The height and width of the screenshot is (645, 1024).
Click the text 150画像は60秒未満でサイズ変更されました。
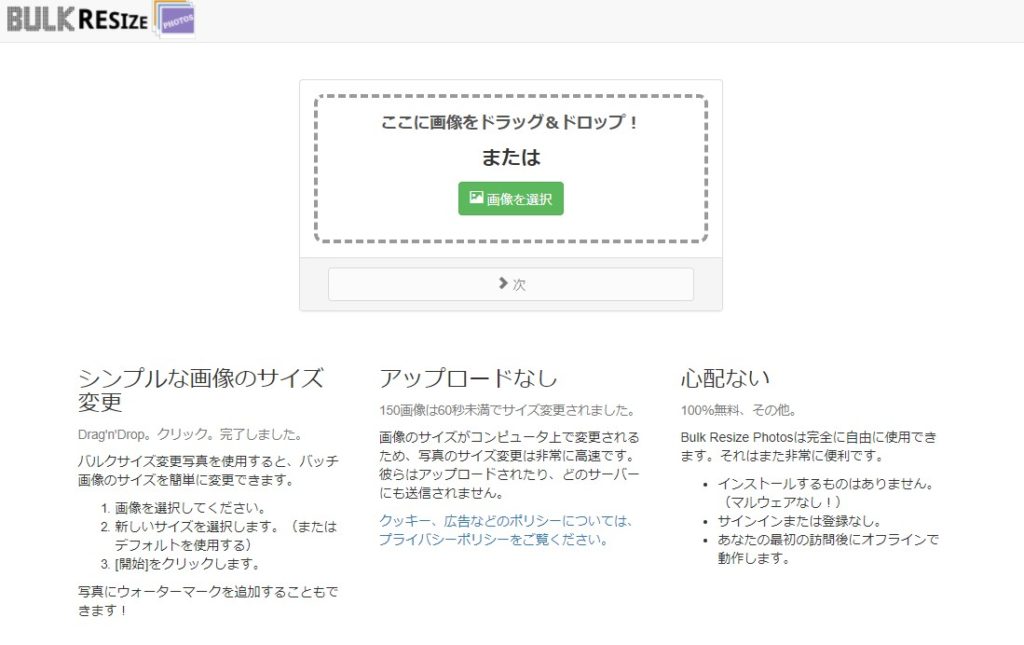point(507,411)
